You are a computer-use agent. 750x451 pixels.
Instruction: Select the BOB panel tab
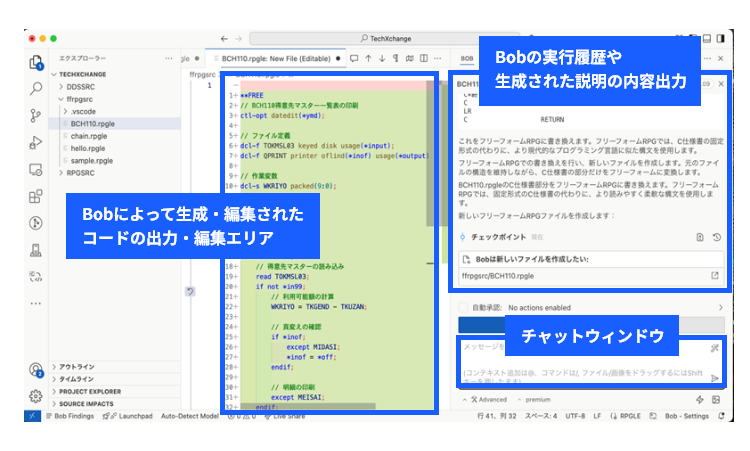[467, 58]
